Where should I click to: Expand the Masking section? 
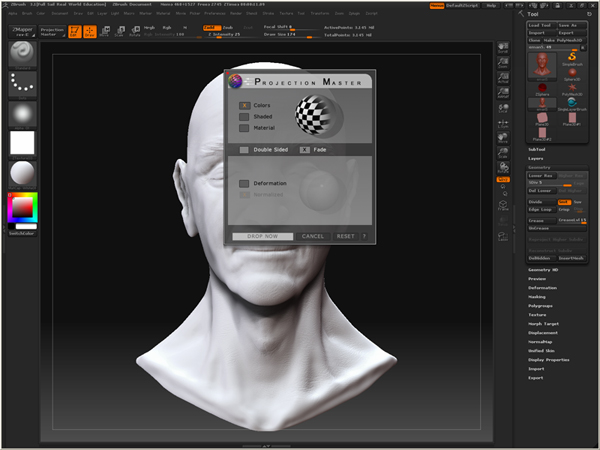(538, 297)
